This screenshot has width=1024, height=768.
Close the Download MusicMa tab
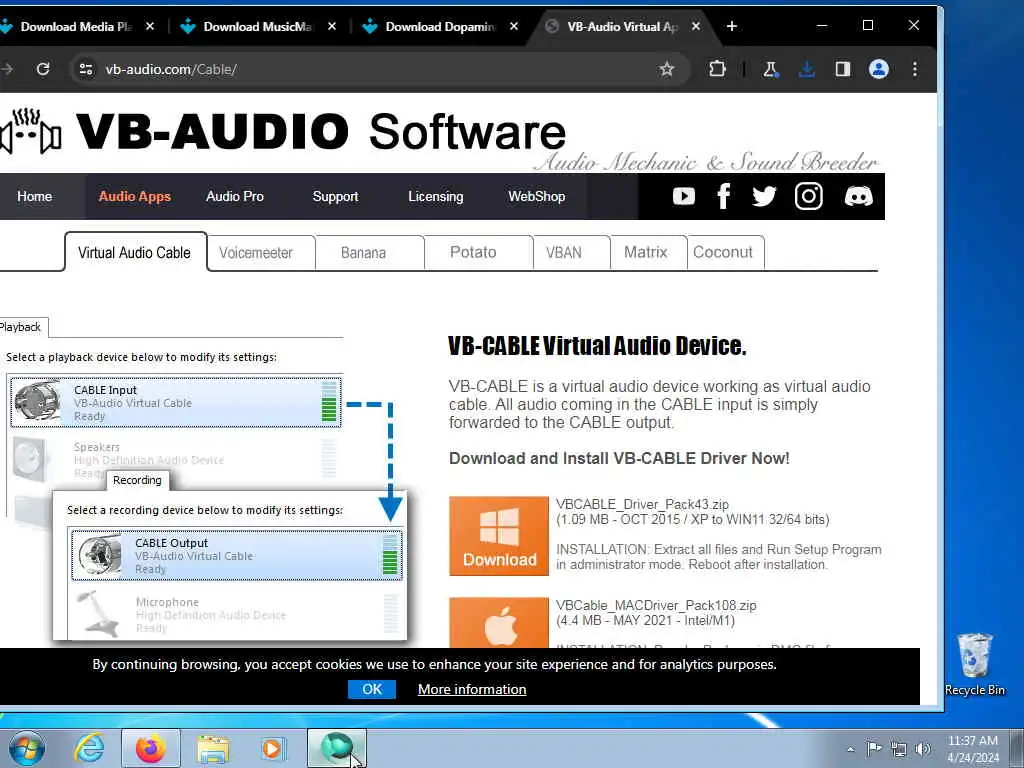point(332,26)
